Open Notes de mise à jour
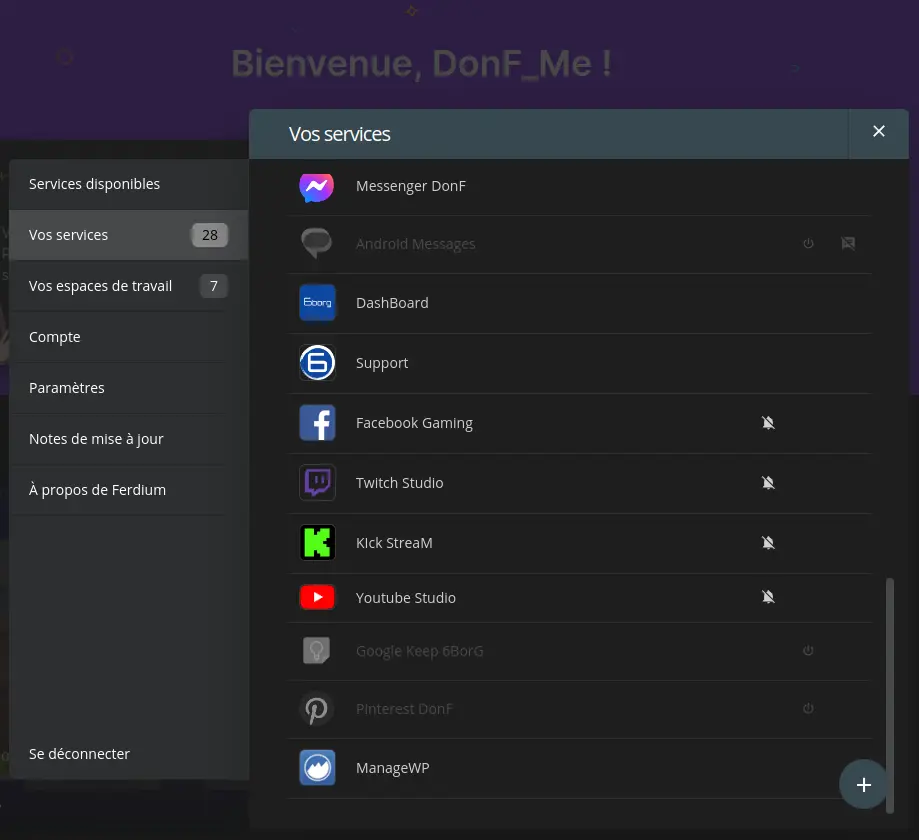The width and height of the screenshot is (919, 840). tap(128, 439)
